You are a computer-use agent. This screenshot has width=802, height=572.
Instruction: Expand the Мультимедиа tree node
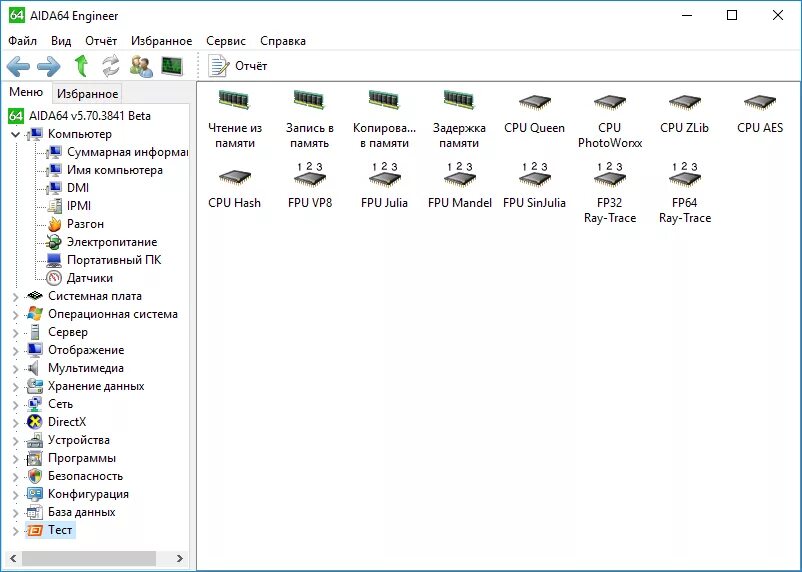tap(15, 369)
